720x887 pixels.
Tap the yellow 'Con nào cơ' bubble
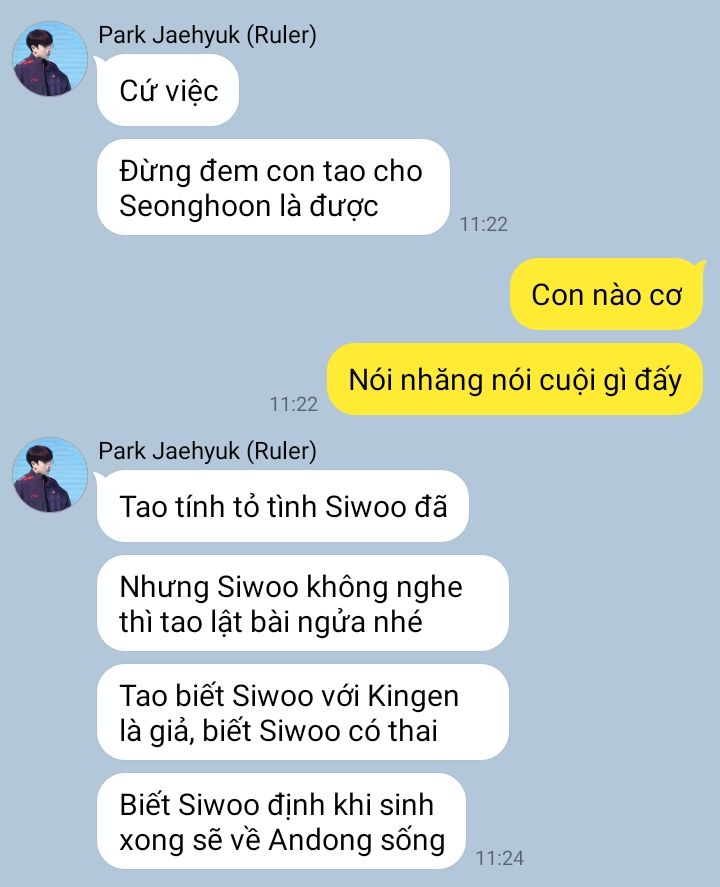coord(606,294)
